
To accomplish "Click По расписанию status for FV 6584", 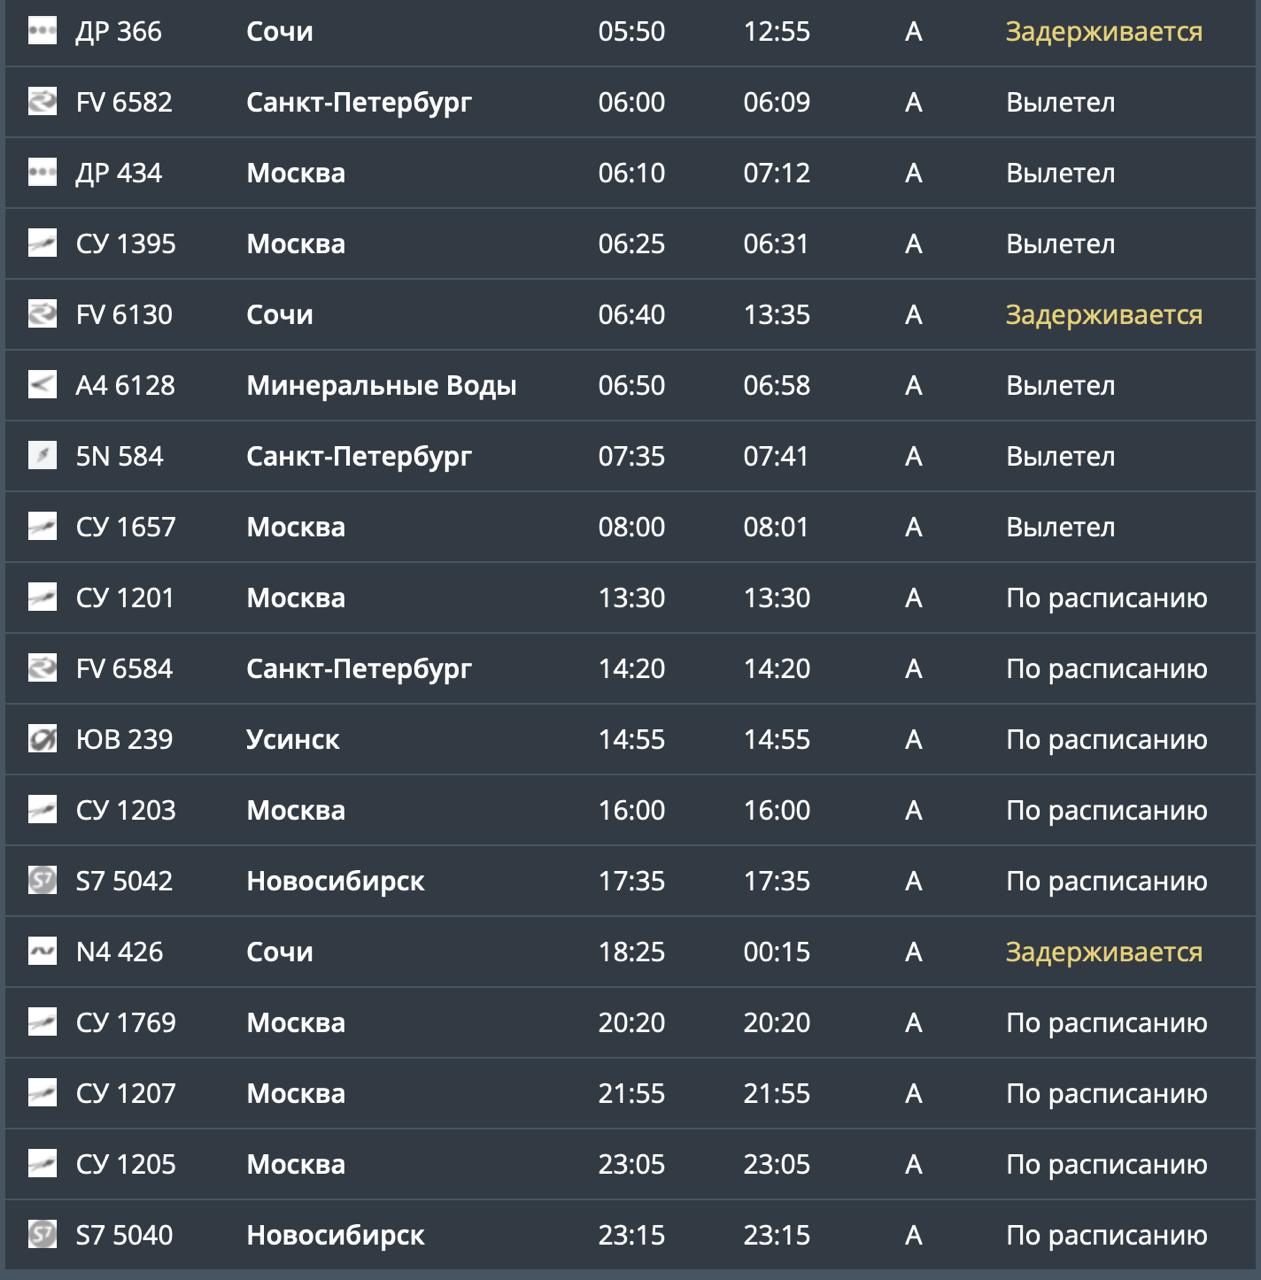I will (x=1107, y=669).
